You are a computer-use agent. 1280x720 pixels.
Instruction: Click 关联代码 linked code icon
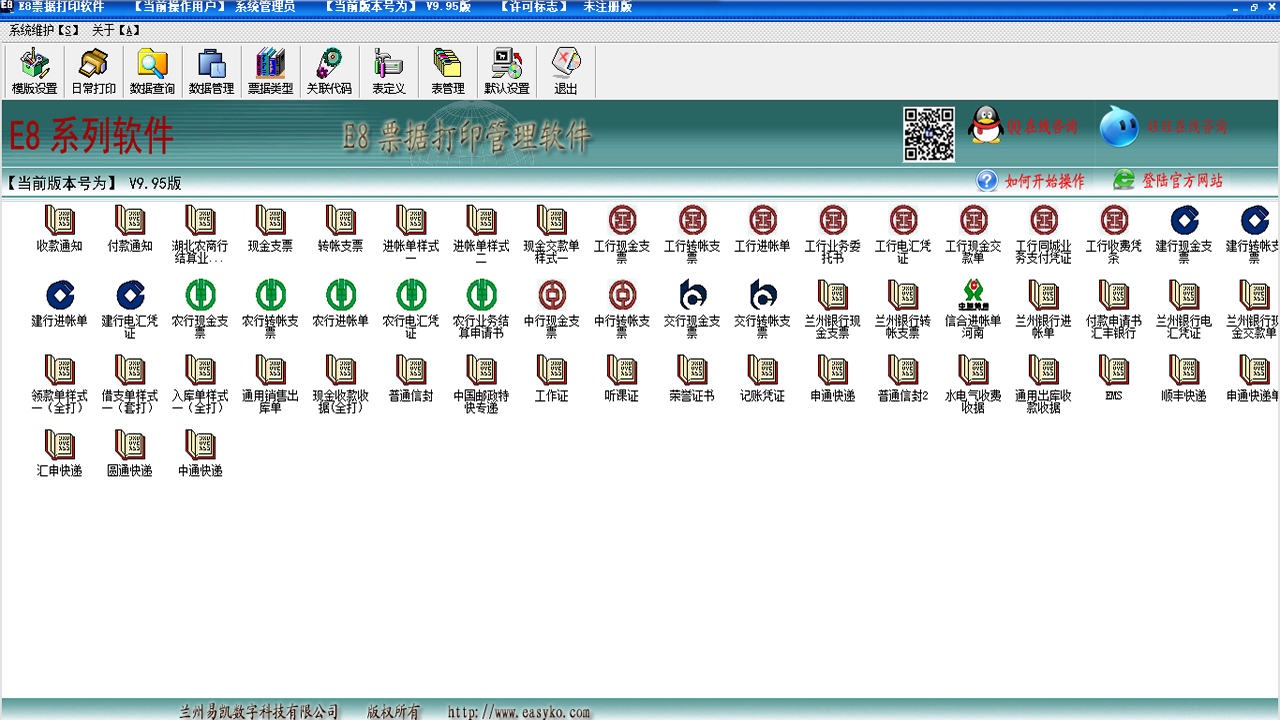pos(329,71)
